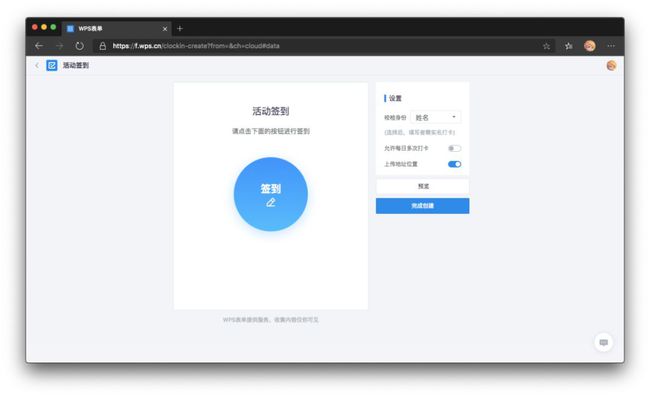Disable the 上传地址位置 location switch
The width and height of the screenshot is (650, 397).
click(x=454, y=164)
